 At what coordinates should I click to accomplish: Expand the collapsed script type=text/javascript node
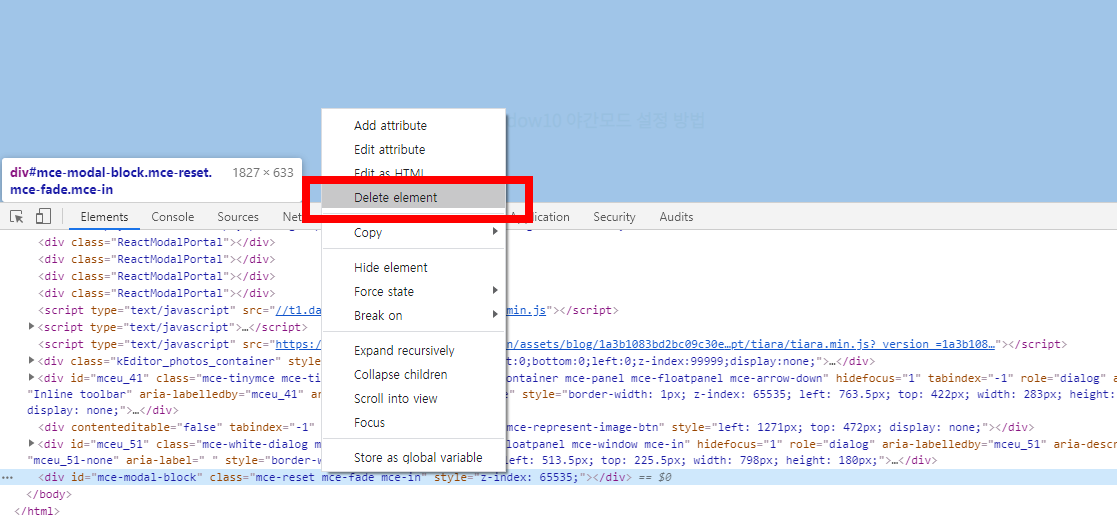coord(31,327)
